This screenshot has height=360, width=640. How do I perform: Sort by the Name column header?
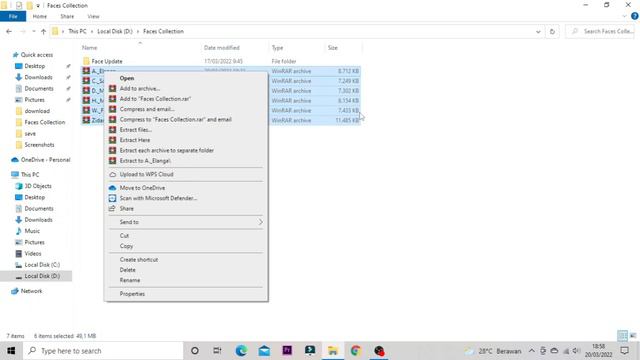point(89,48)
